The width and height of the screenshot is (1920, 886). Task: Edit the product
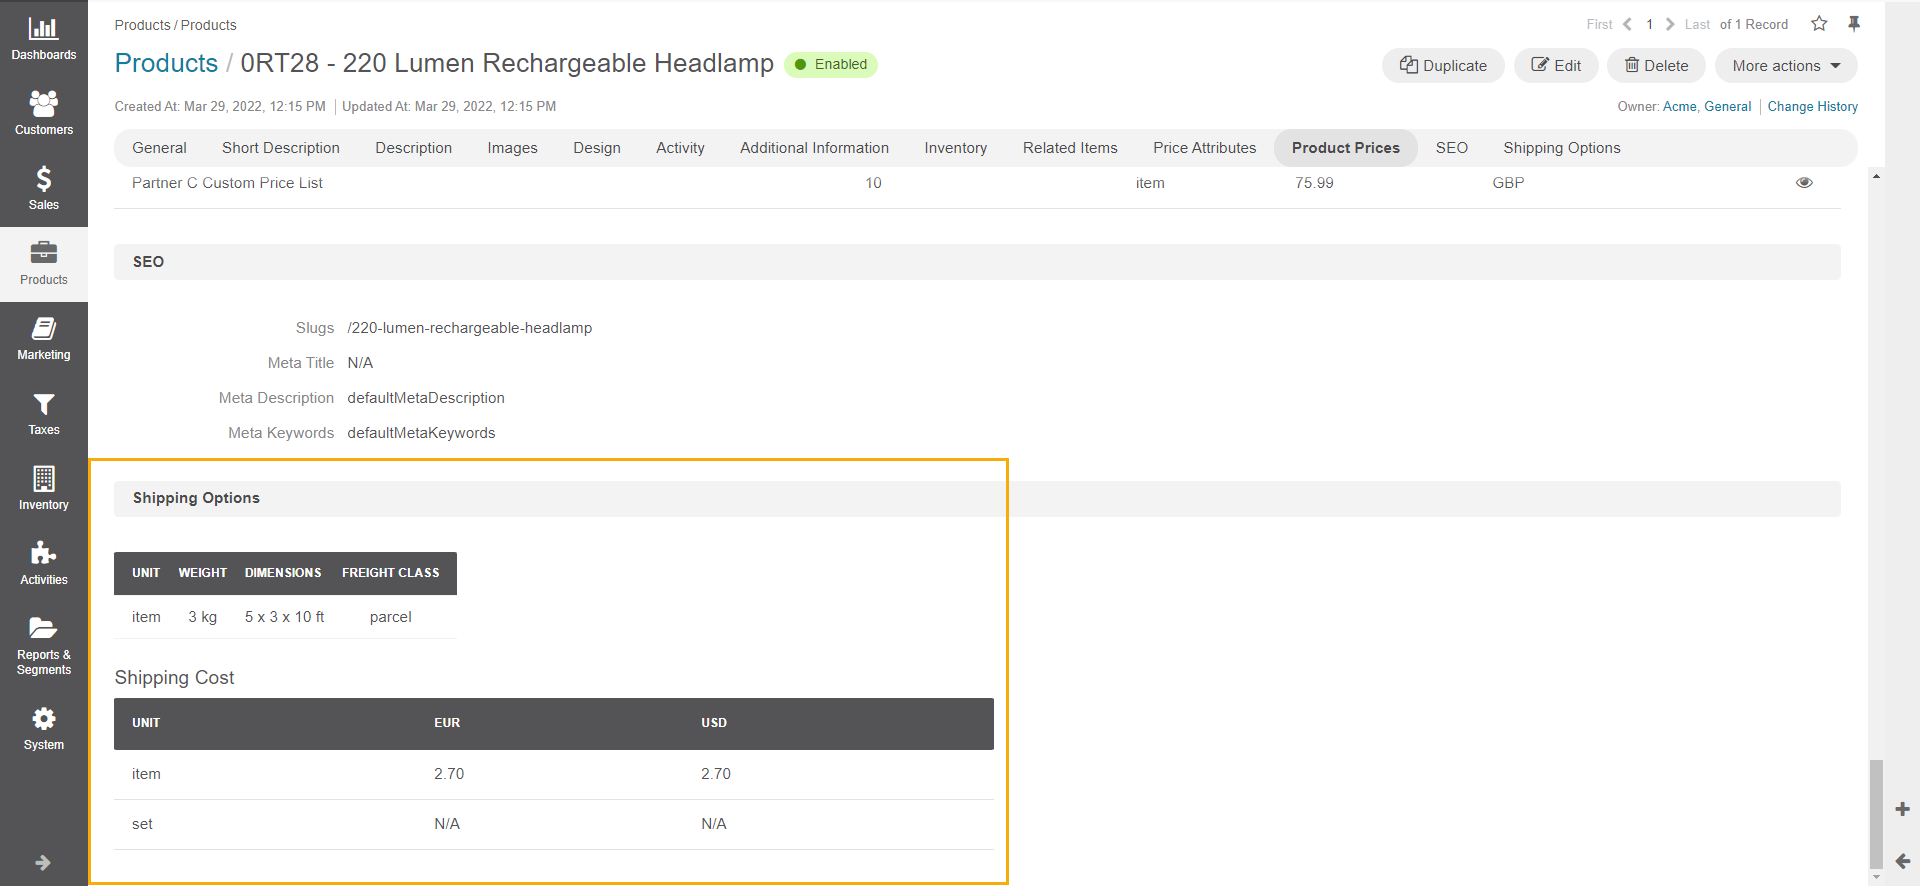pos(1556,66)
